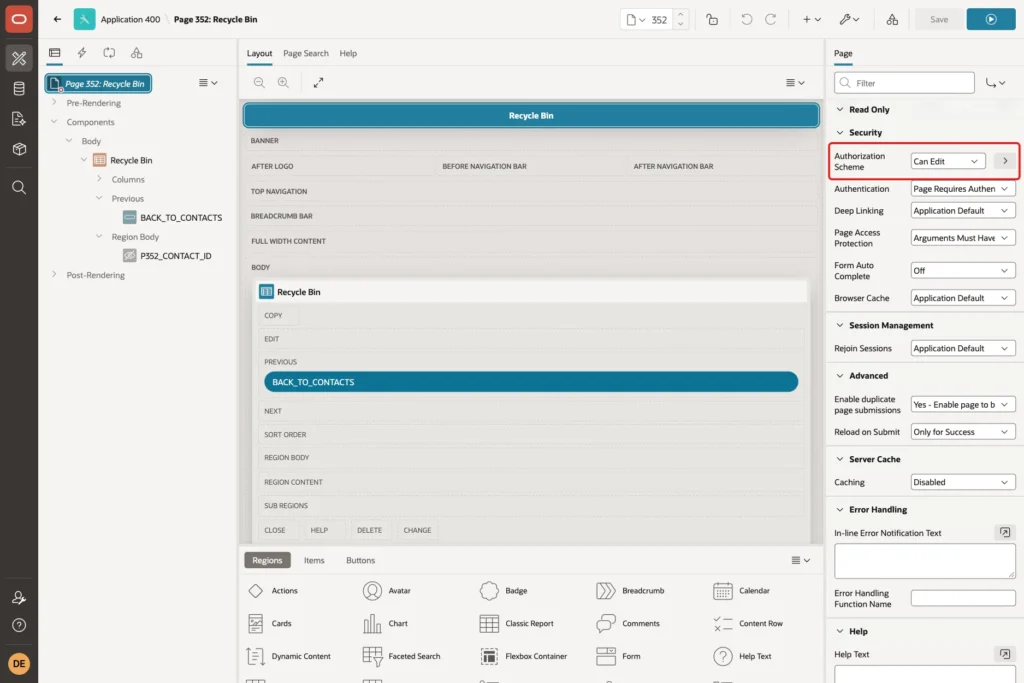This screenshot has height=683, width=1024.
Task: Switch to Page Shared Components tab
Action: tap(136, 53)
